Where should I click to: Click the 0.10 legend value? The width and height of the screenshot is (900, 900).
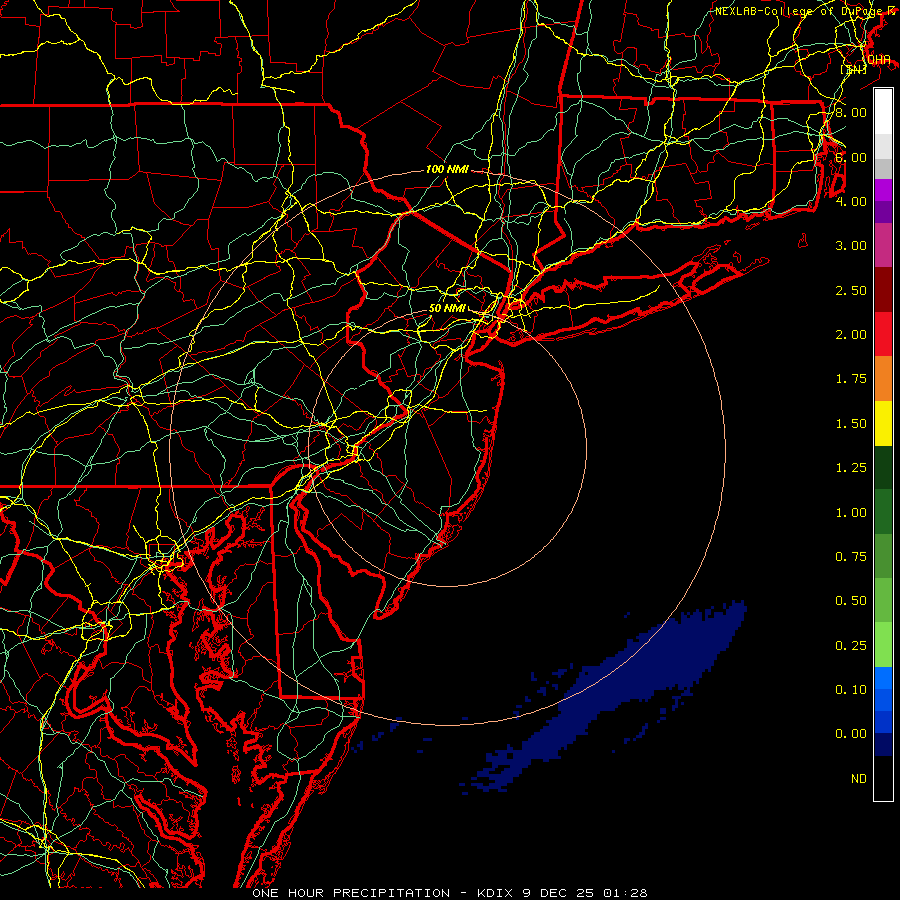point(851,690)
